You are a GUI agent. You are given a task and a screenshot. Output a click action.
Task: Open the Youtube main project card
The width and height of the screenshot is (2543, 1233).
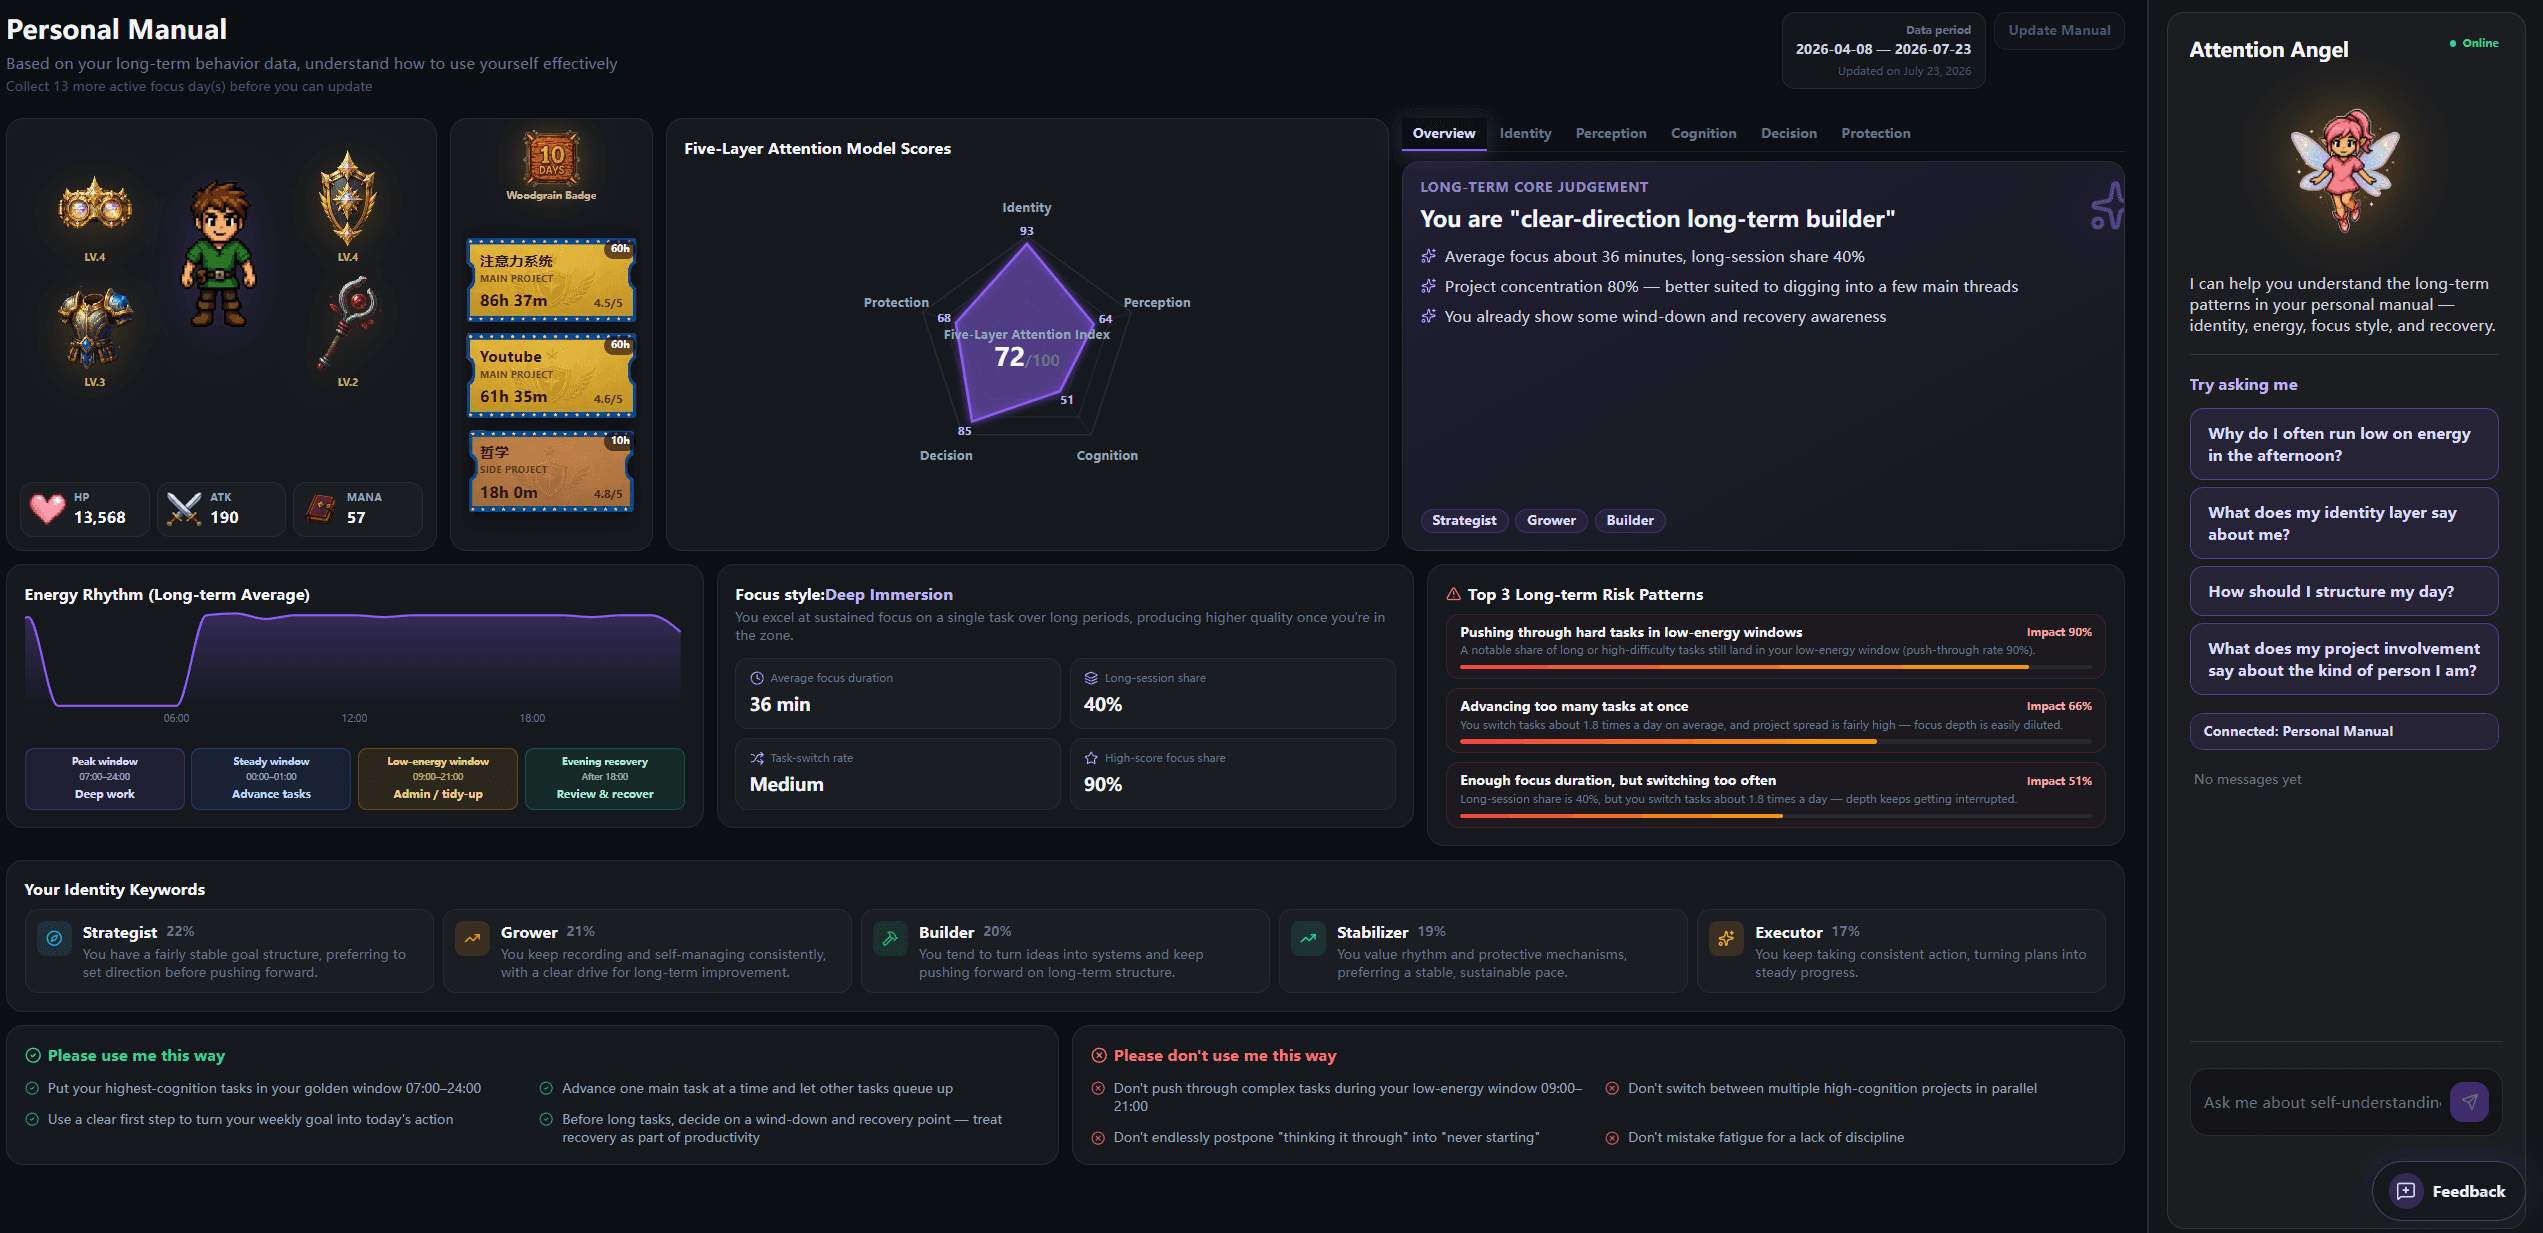pos(551,376)
